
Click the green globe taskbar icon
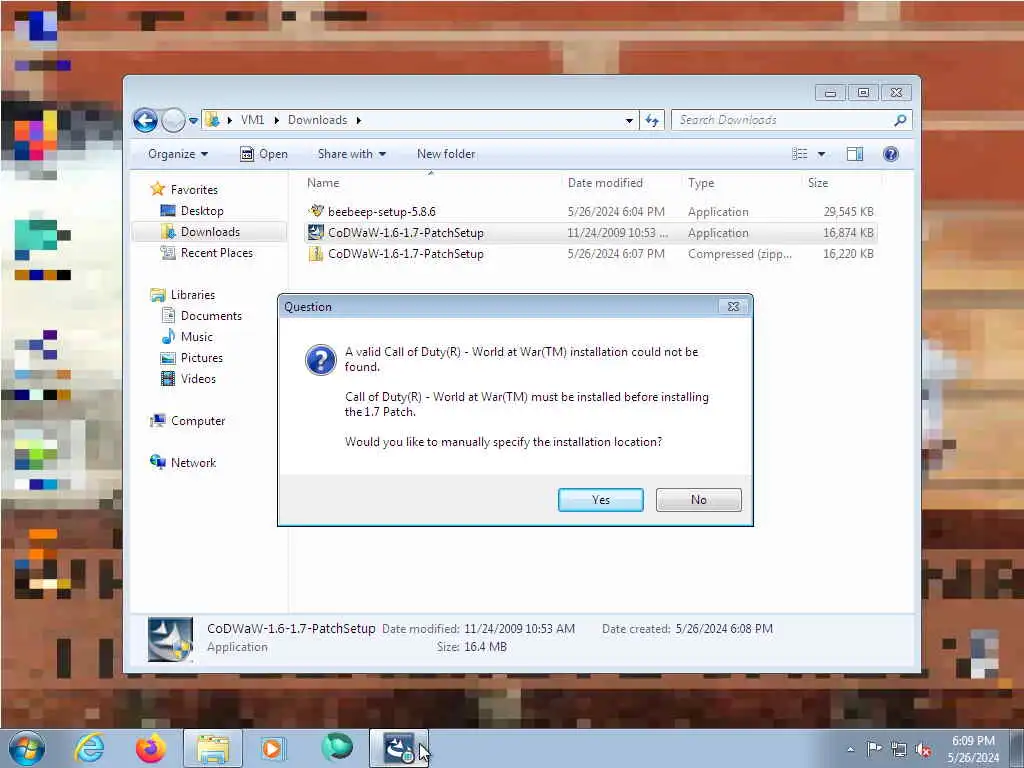click(337, 748)
